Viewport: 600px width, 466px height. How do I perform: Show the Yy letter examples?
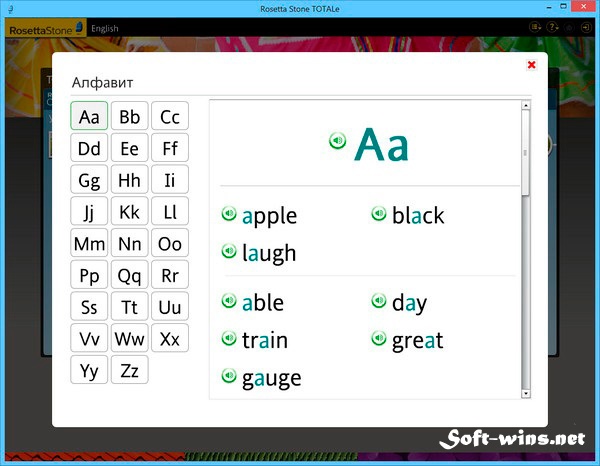[x=89, y=370]
